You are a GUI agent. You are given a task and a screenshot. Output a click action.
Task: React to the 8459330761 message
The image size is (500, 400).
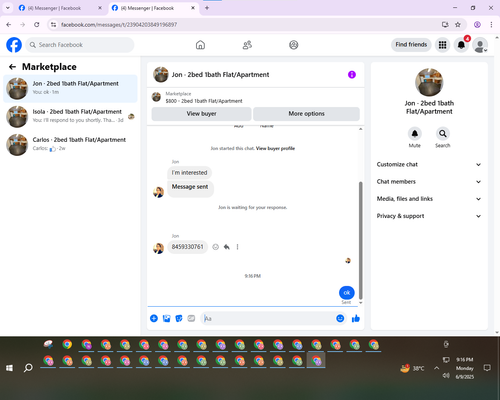[216, 247]
